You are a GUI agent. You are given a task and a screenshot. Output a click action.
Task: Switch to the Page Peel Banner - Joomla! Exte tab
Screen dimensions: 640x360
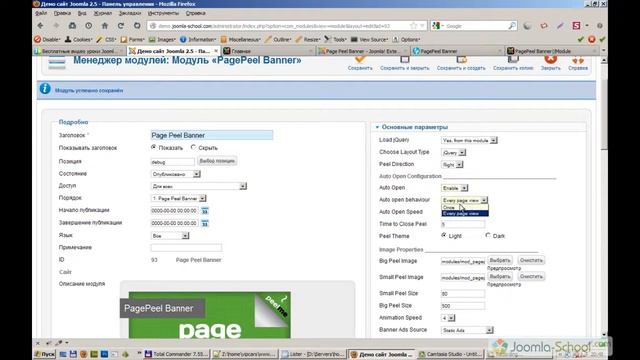(362, 51)
